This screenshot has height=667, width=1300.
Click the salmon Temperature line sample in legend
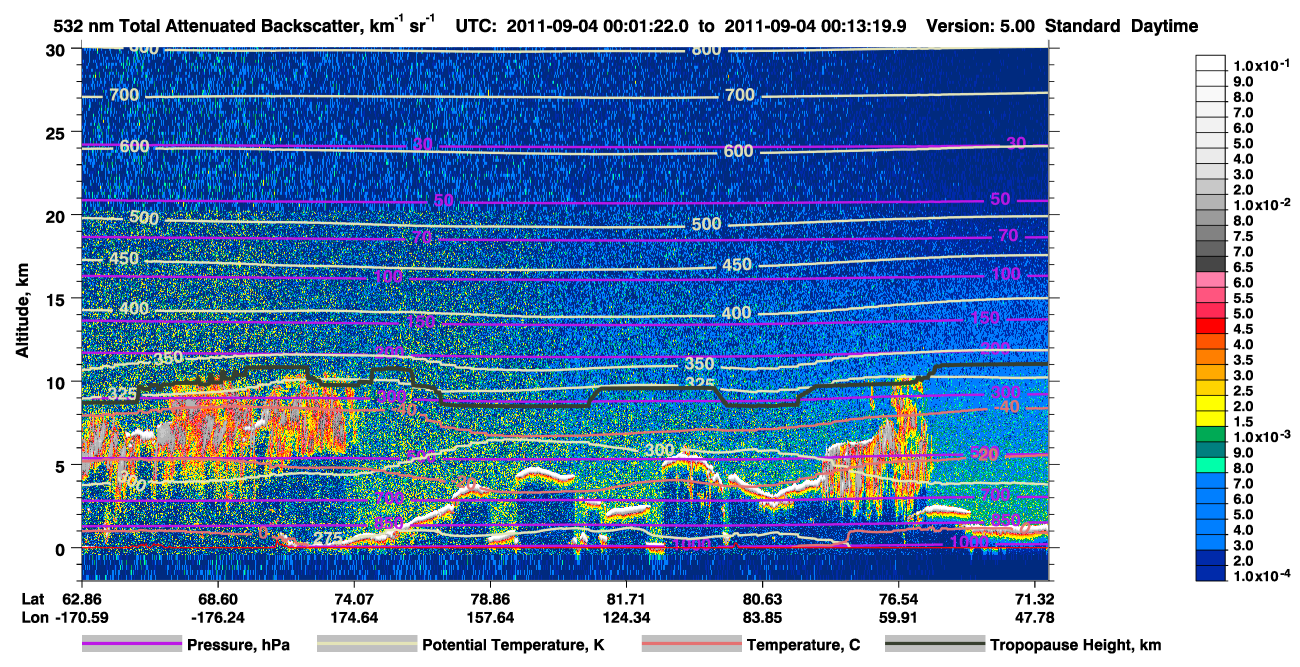point(691,646)
